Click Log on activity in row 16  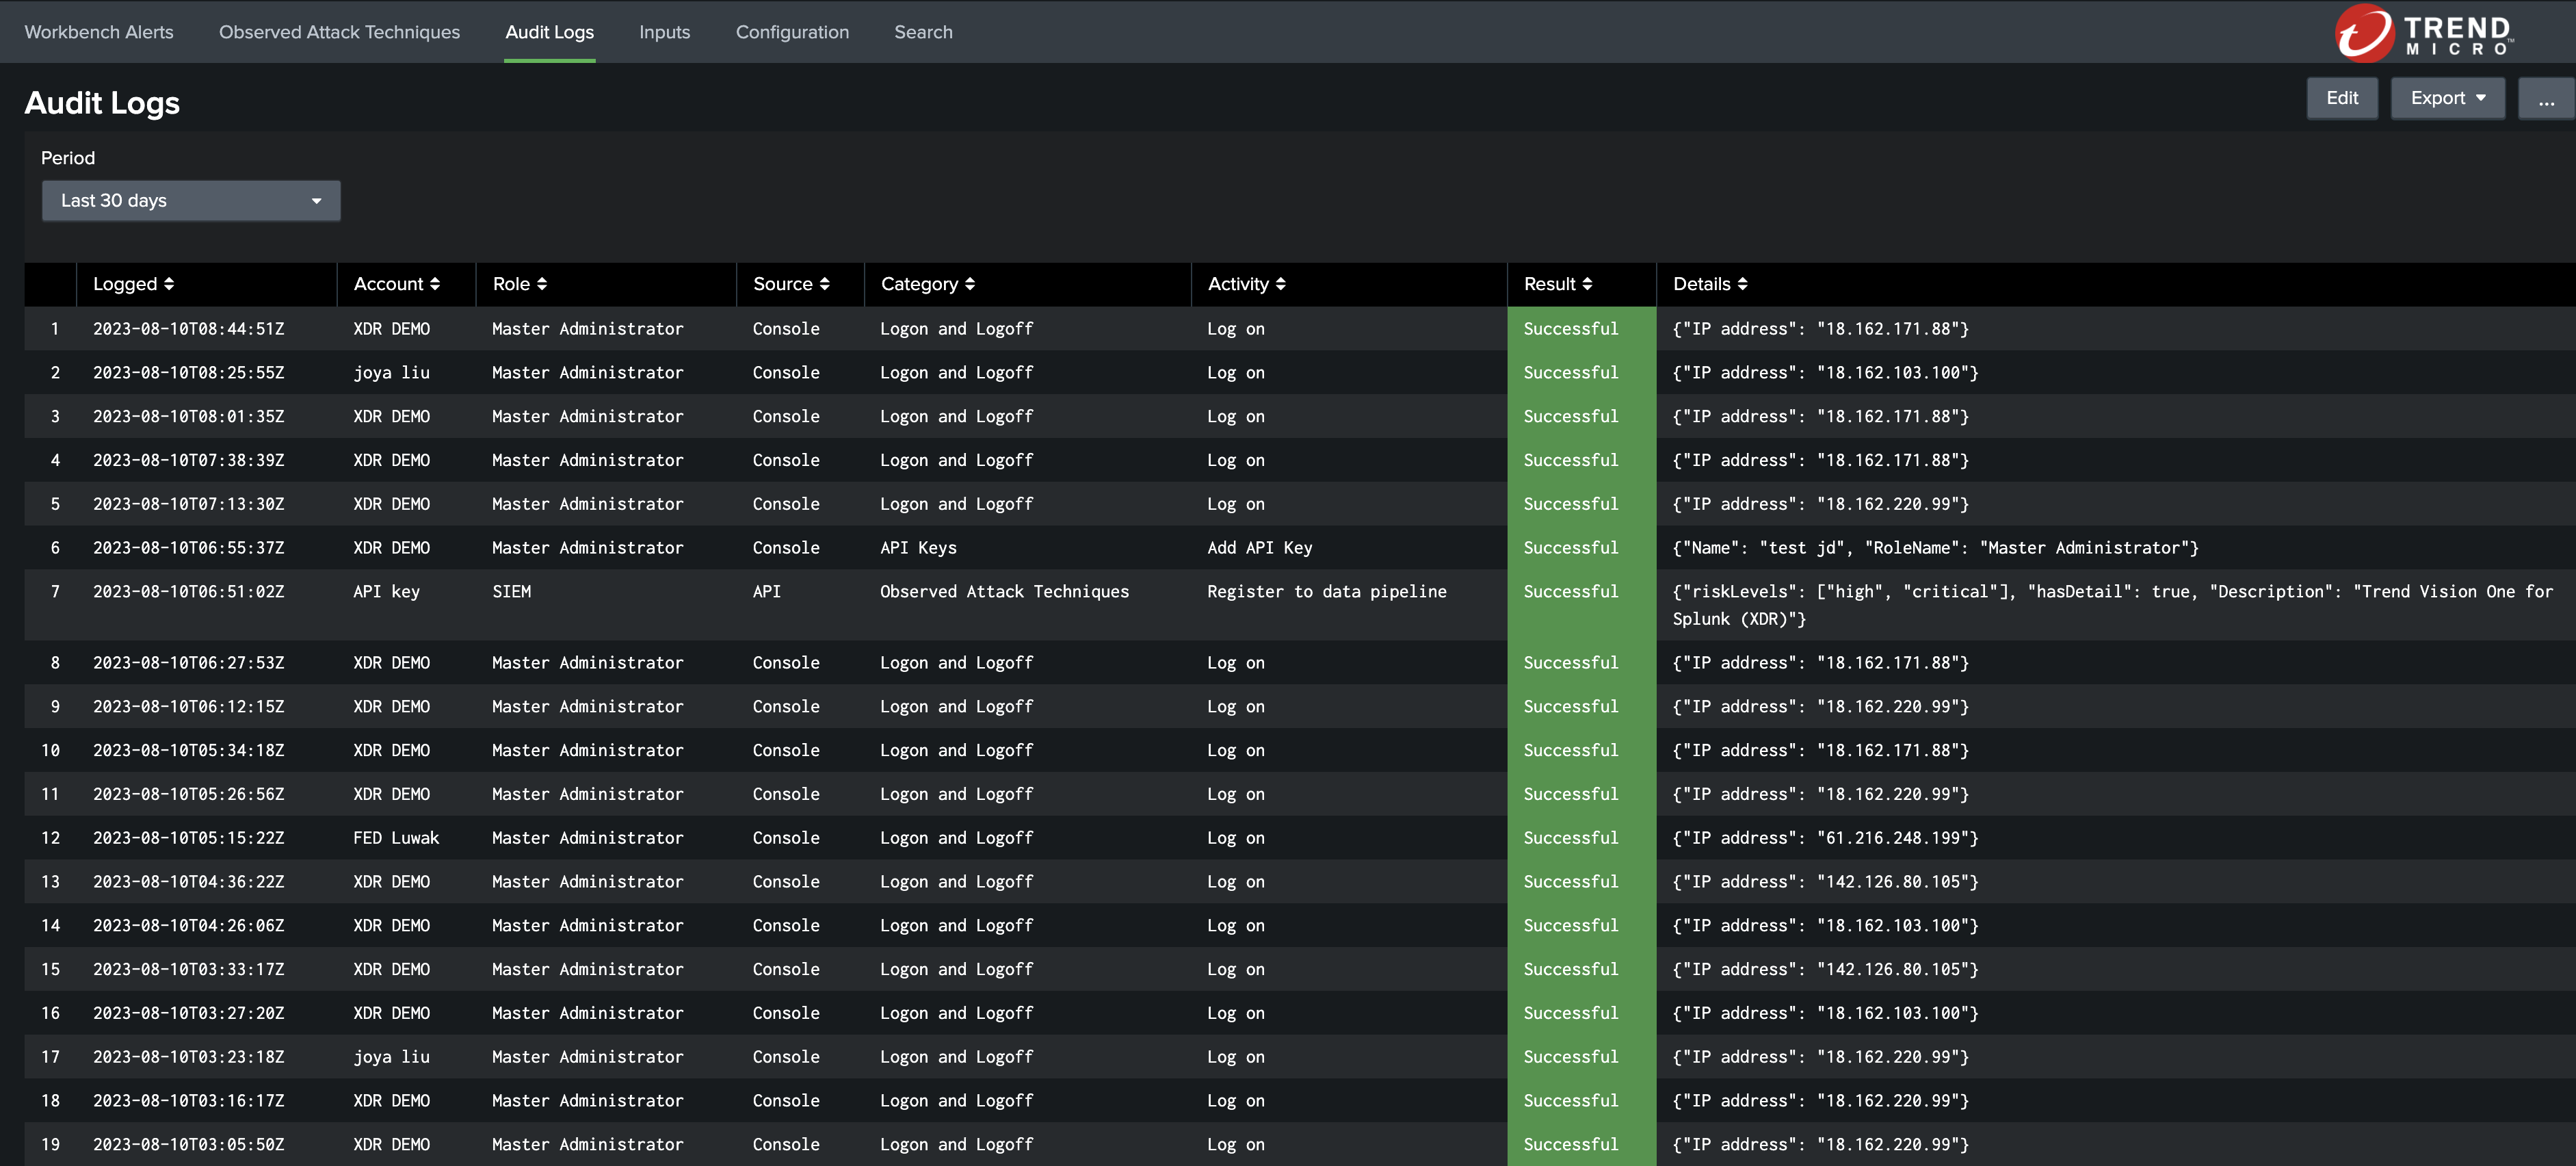coord(1235,1014)
